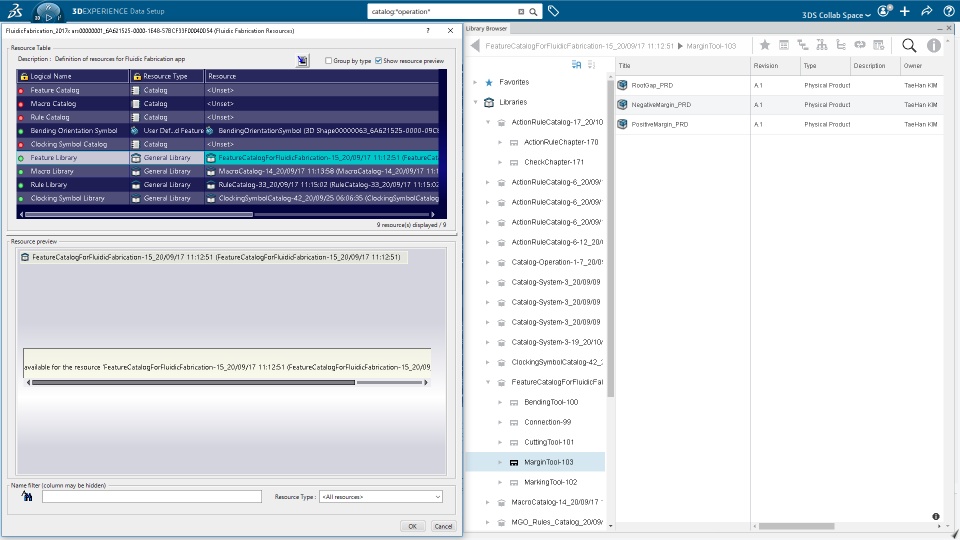Screen dimensions: 960x540
Task: Select PositiveMargin_PRD row
Action: (779, 124)
